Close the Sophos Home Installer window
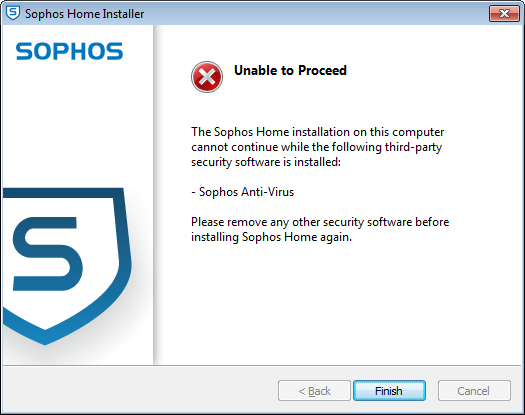This screenshot has width=525, height=415. pos(504,13)
